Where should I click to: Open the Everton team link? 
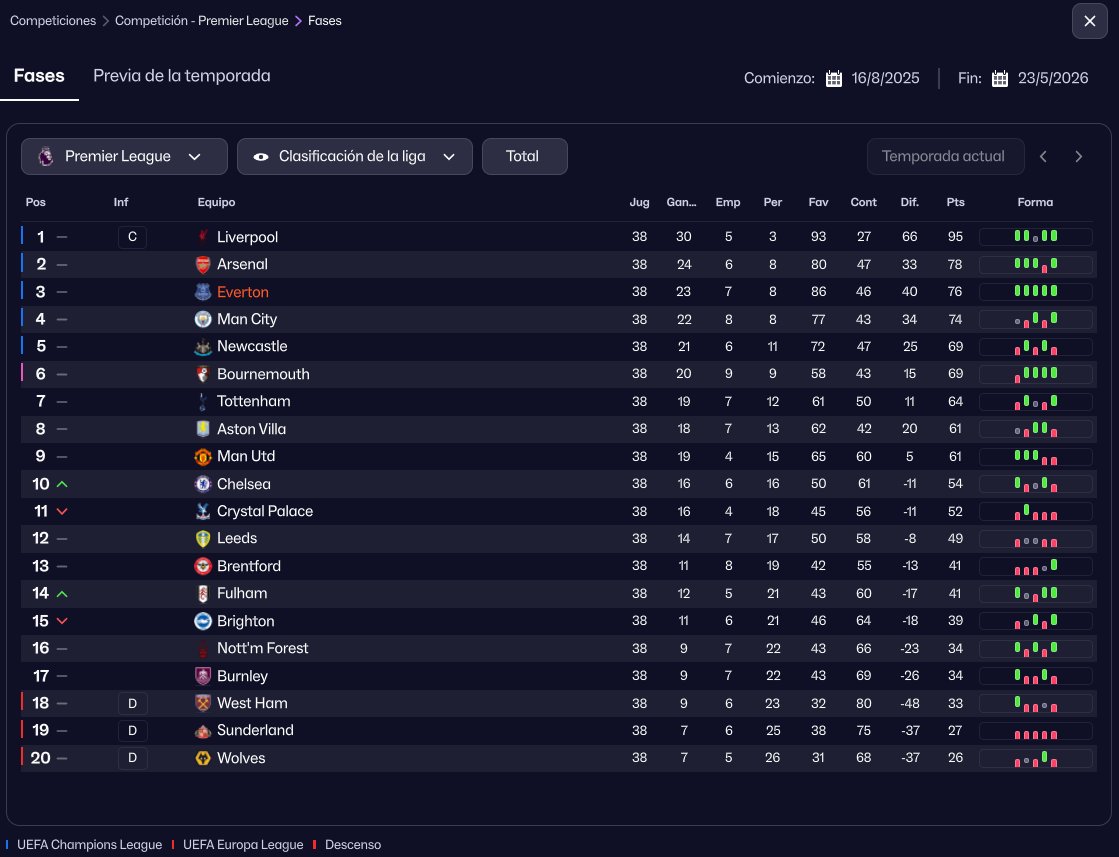(242, 292)
